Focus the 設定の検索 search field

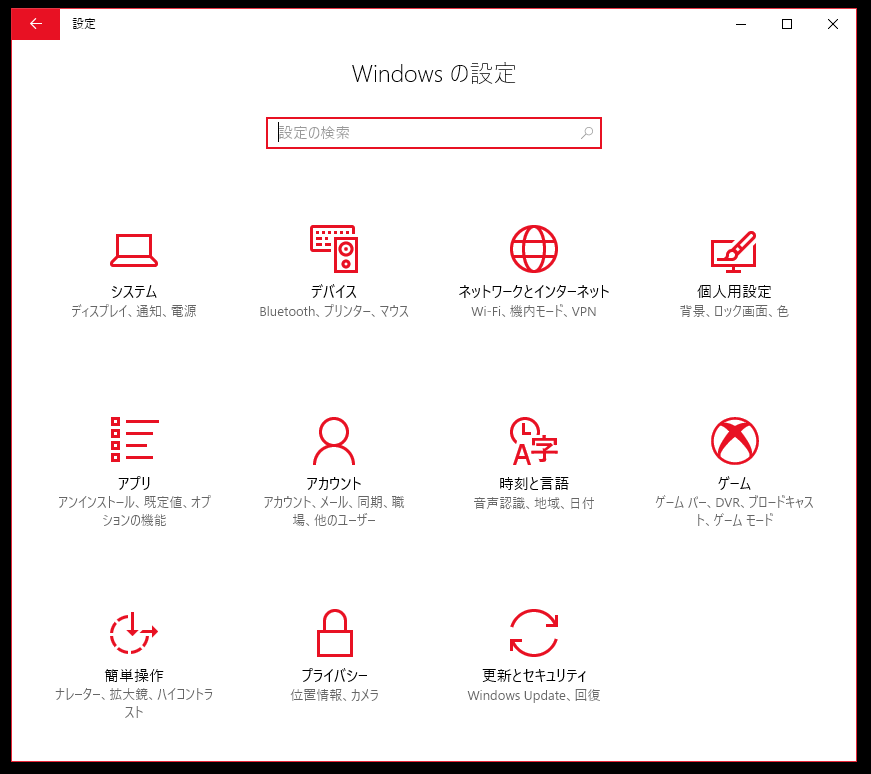point(434,133)
